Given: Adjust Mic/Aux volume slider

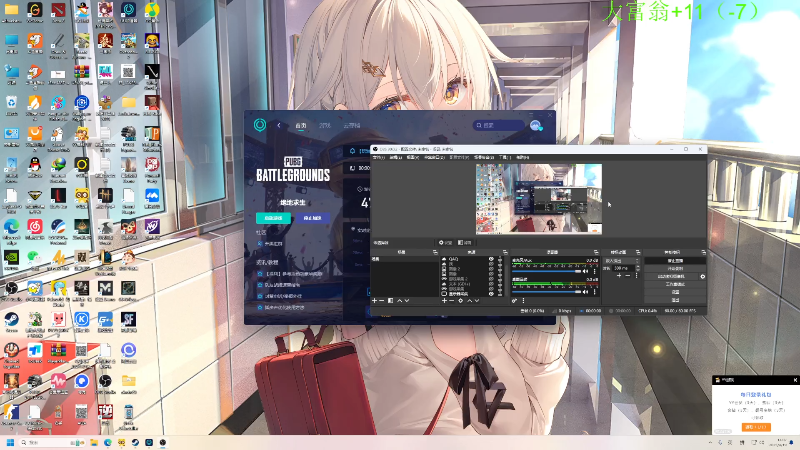Looking at the screenshot, I should coord(546,271).
